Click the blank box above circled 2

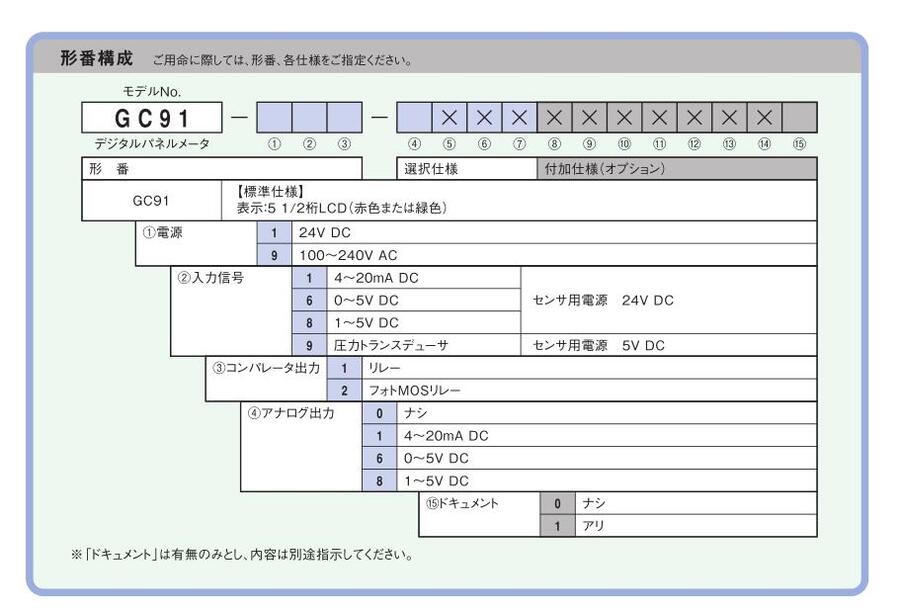[x=309, y=118]
